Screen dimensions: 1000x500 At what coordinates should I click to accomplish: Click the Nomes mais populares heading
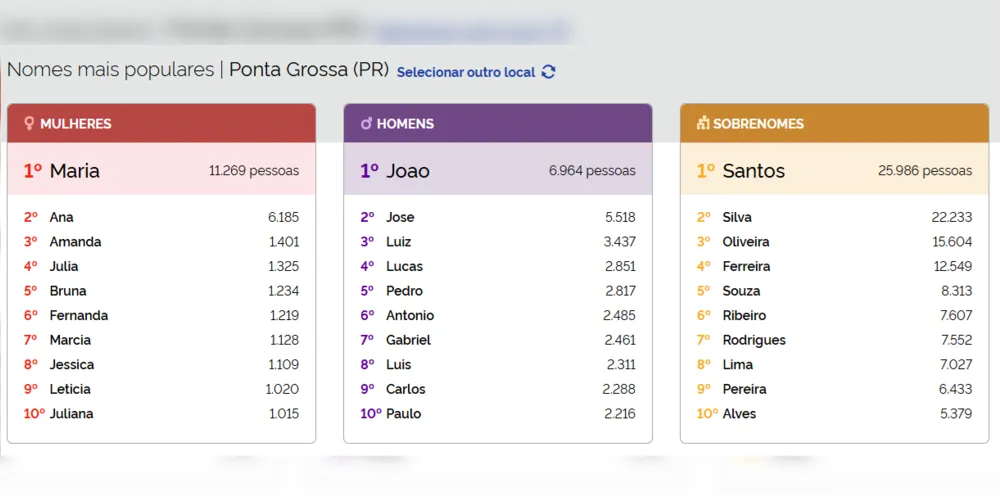tap(110, 70)
